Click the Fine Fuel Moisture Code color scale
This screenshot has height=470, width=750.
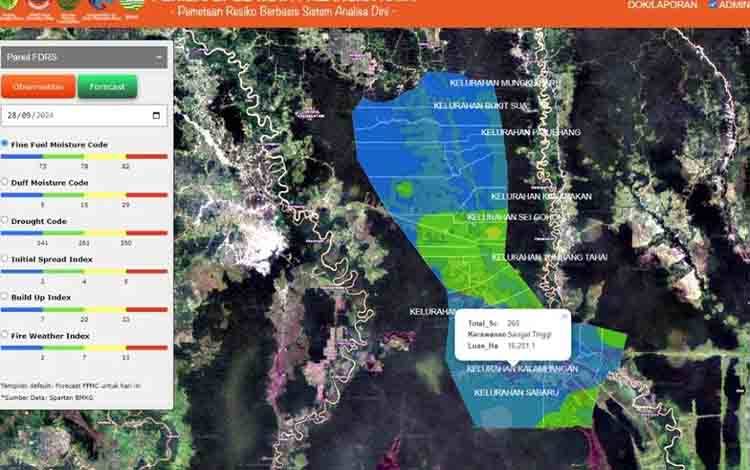coord(84,156)
